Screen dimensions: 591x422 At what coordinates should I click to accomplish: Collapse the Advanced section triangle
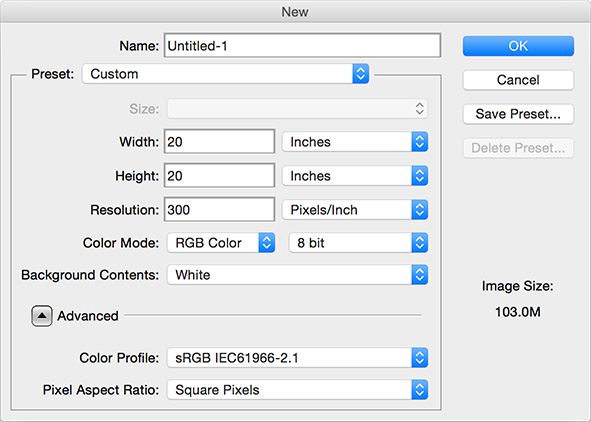[41, 316]
